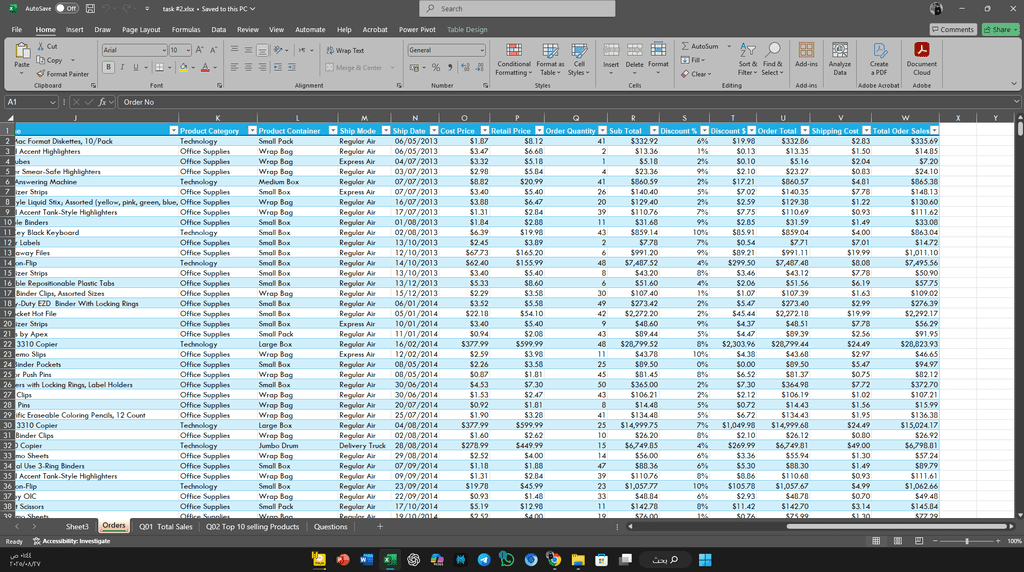Open the AutoSum dropdown arrow
Image resolution: width=1024 pixels, height=572 pixels.
point(729,46)
